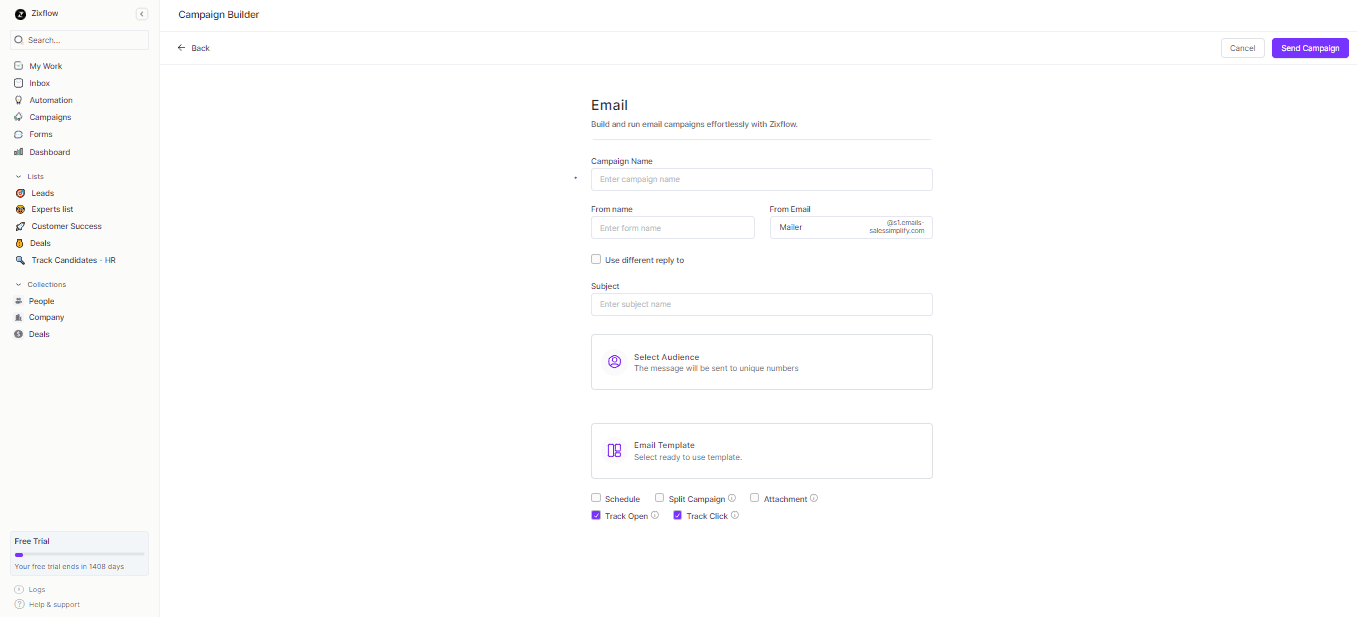Click the Email Template picker icon

[x=614, y=450]
